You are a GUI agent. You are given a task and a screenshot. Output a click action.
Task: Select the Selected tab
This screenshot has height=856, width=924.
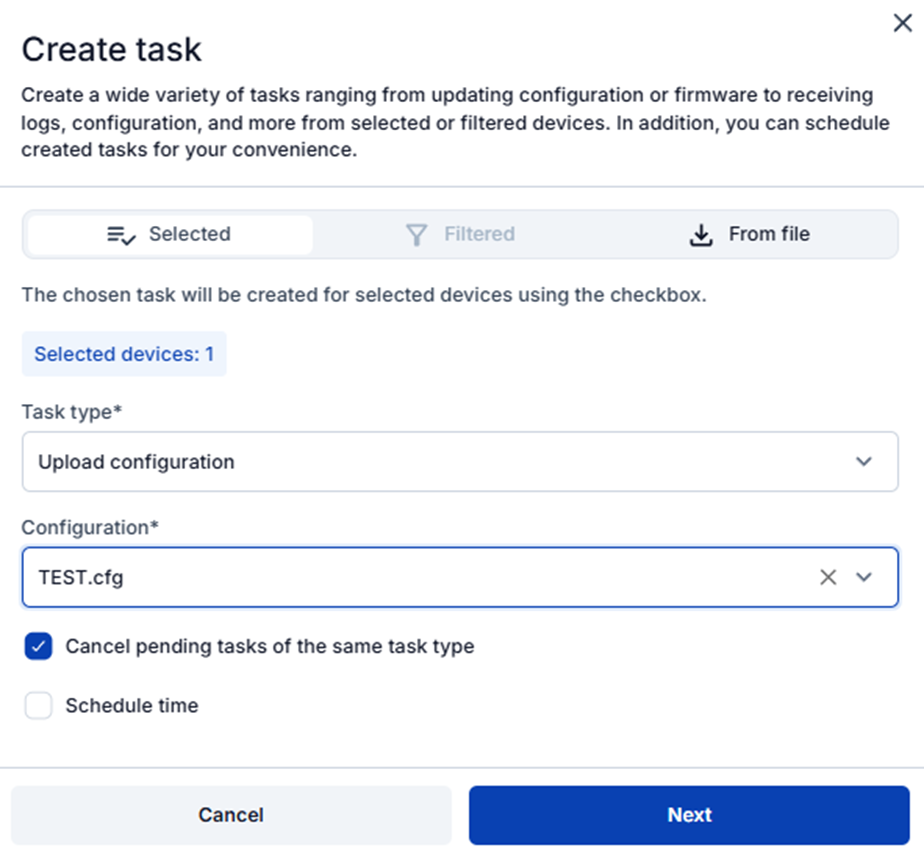[168, 234]
